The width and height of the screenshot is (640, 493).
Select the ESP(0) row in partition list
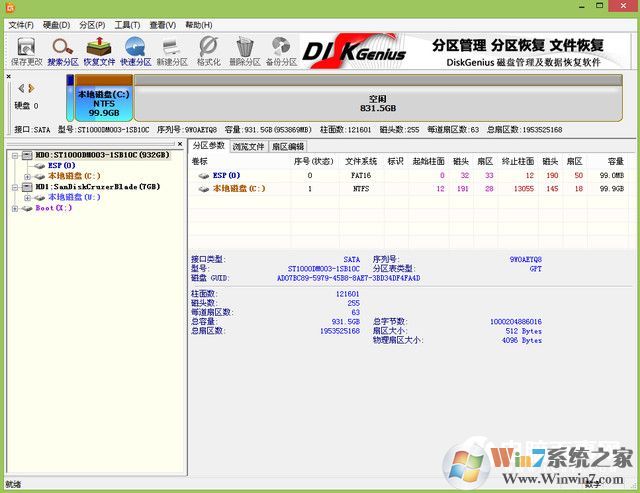(x=225, y=175)
